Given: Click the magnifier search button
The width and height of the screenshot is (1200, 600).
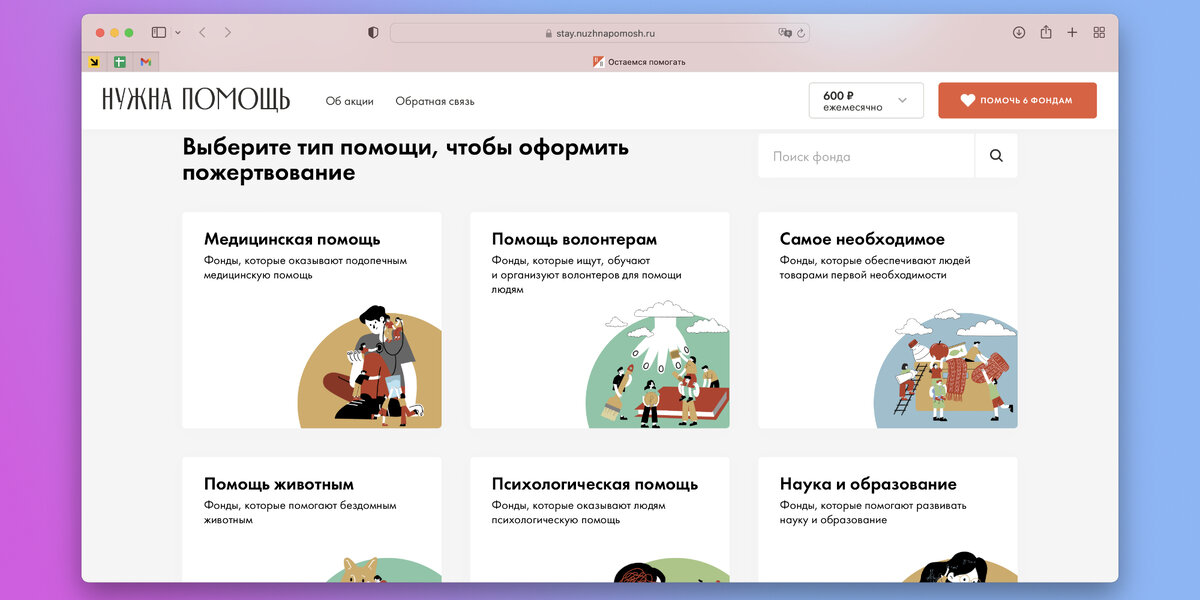Looking at the screenshot, I should 996,156.
